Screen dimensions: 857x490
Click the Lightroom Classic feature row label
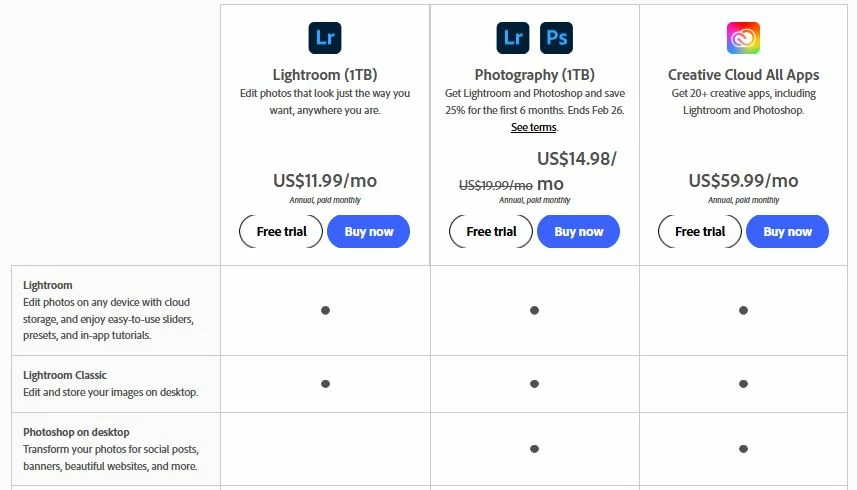[64, 375]
